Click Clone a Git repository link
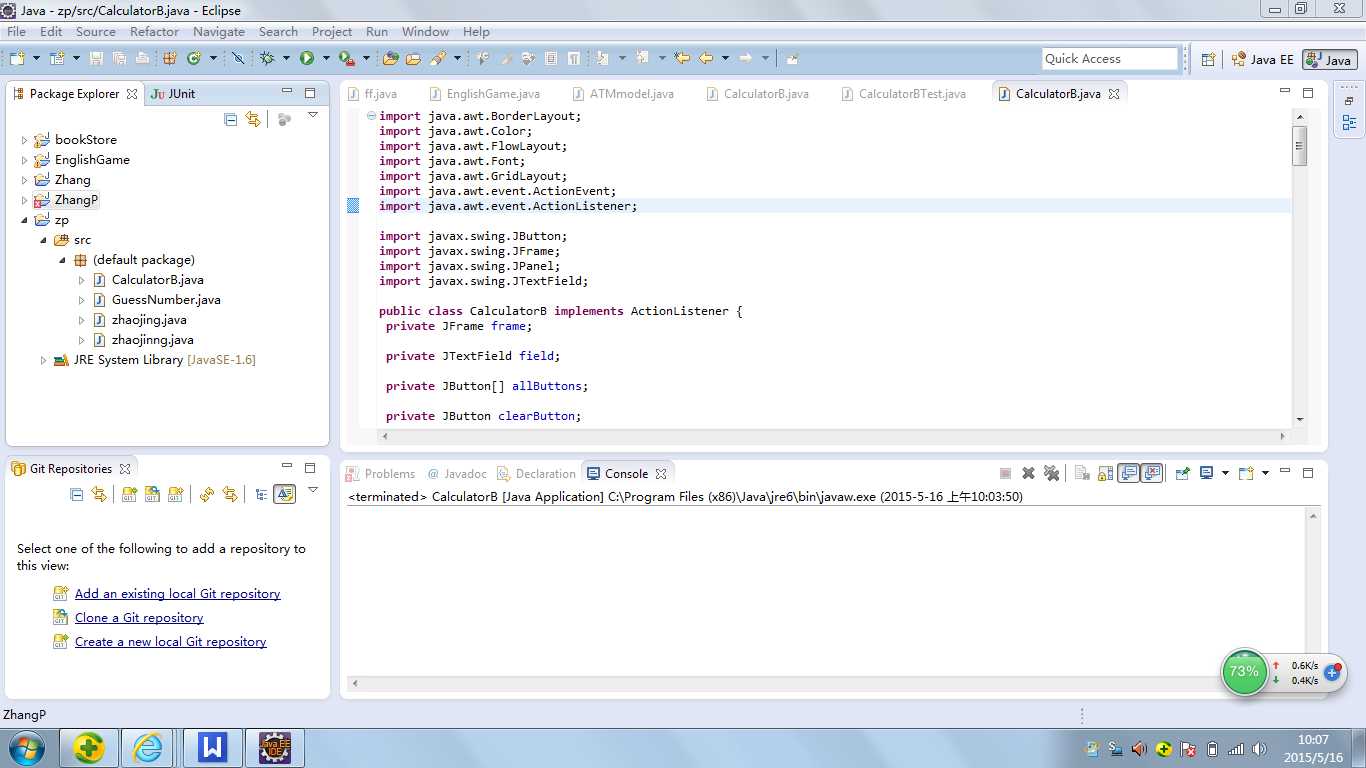Image resolution: width=1366 pixels, height=768 pixels. [139, 618]
